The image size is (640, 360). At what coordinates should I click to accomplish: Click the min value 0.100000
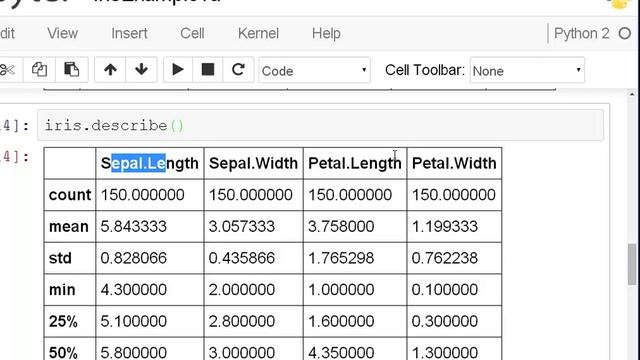coord(445,289)
